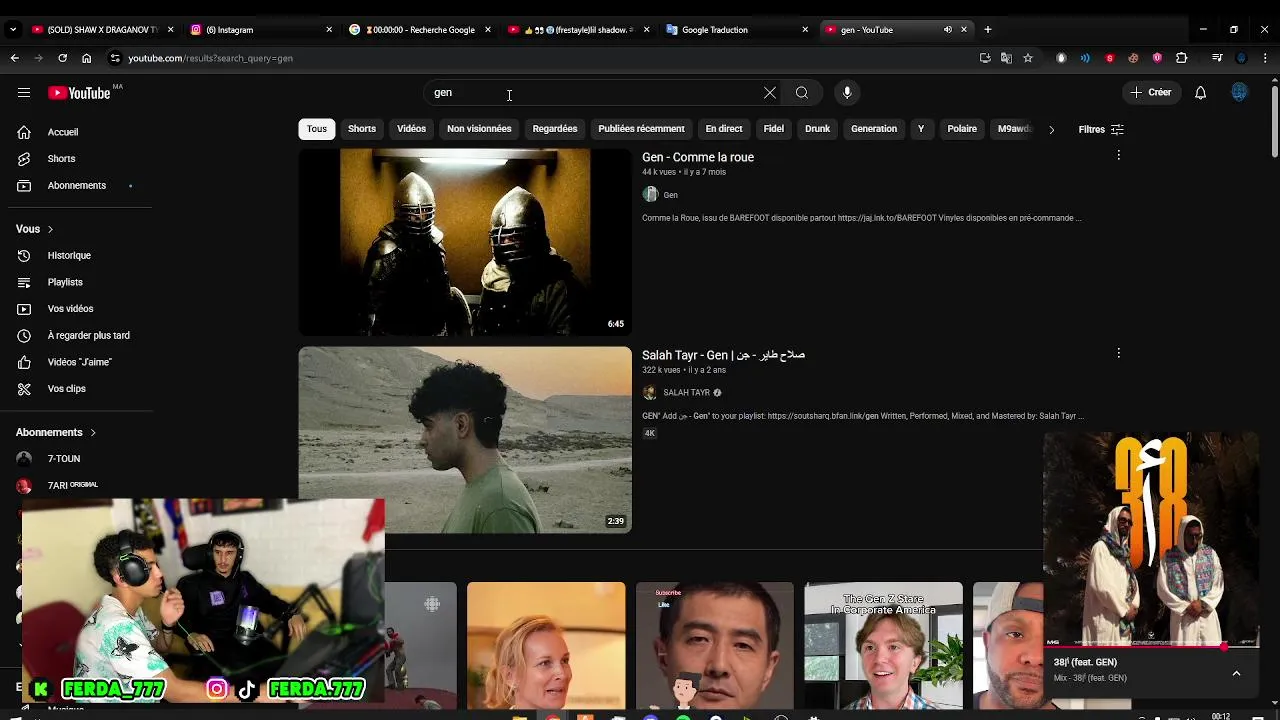
Task: Open more options for Gen - Comme la roue
Action: tap(1118, 155)
